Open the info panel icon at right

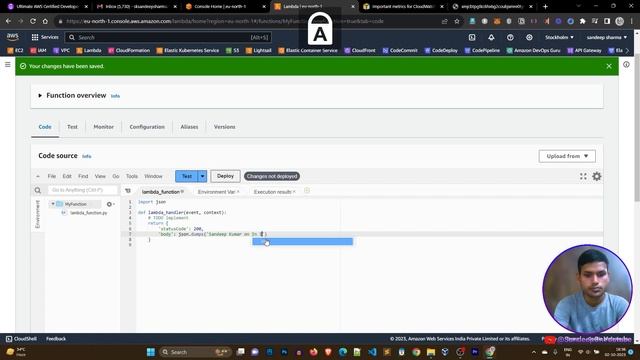click(627, 64)
